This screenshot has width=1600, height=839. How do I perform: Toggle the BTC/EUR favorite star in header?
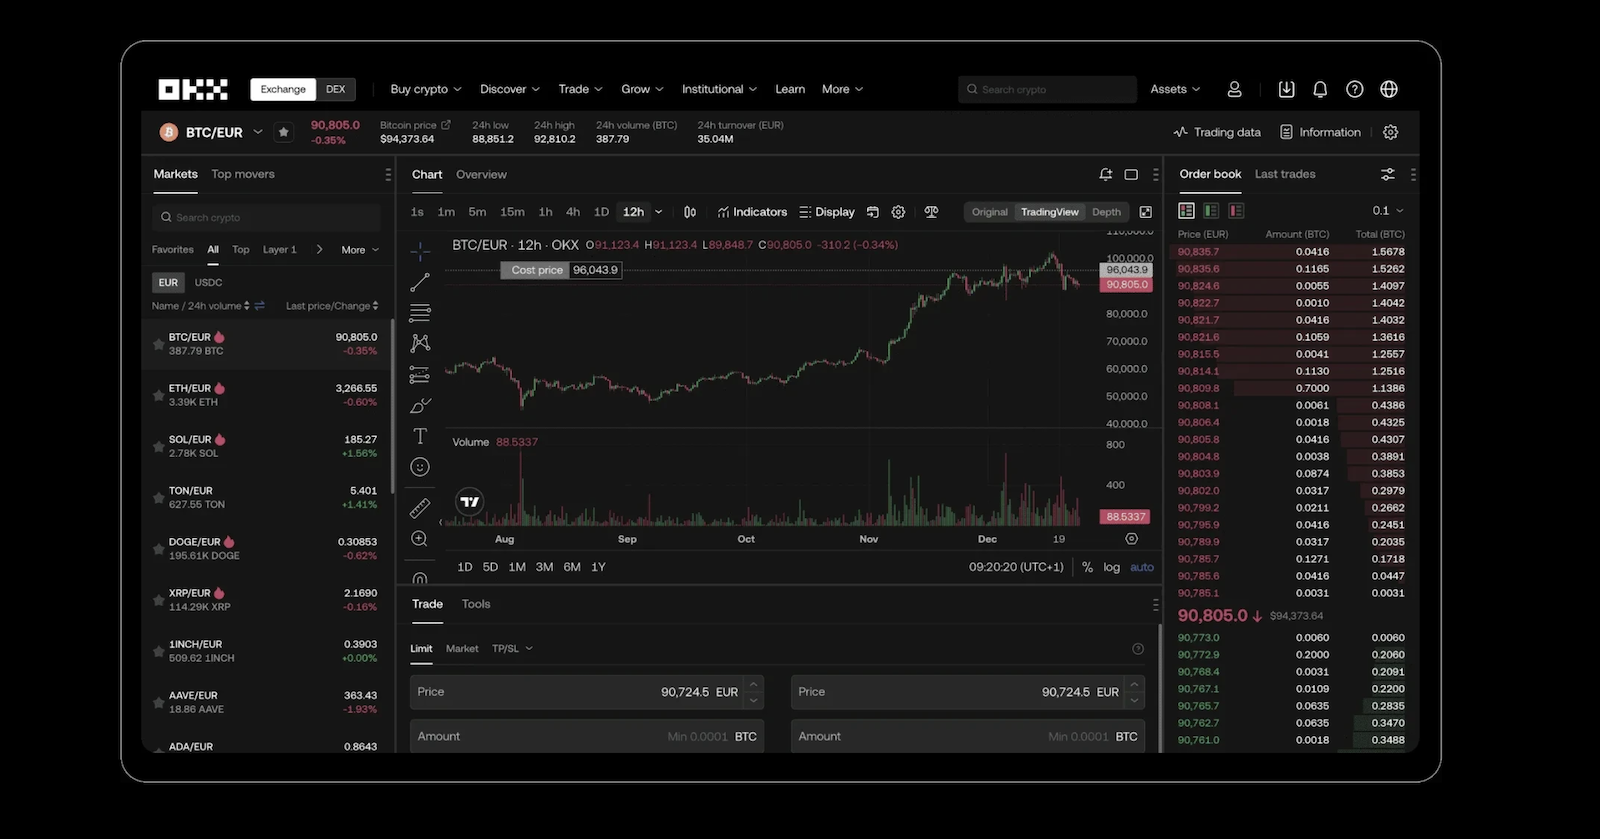click(284, 132)
